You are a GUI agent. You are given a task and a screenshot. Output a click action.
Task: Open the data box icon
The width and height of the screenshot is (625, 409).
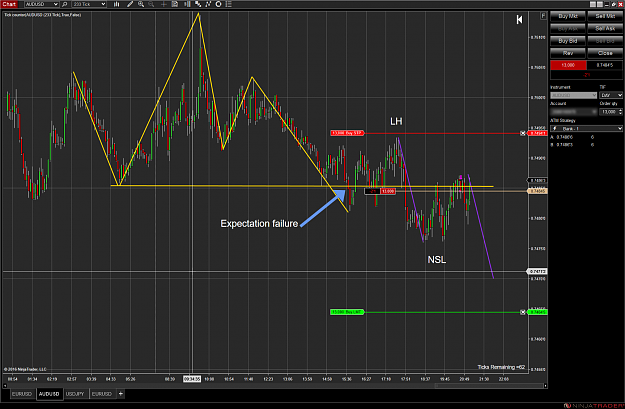(175, 4)
